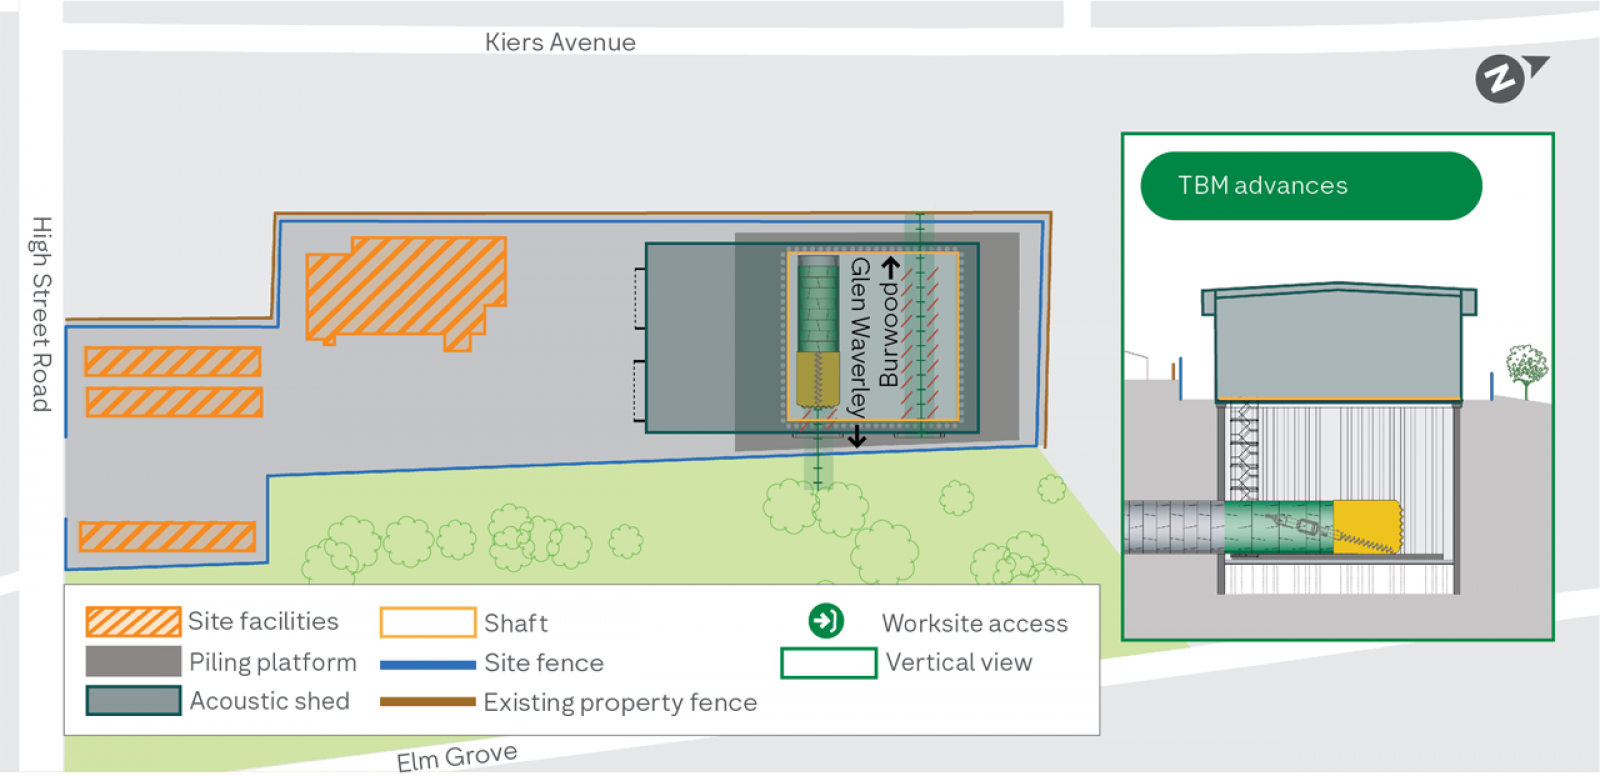Click the down arrow below Glen Waverley
Image resolution: width=1600 pixels, height=776 pixels.
point(857,436)
